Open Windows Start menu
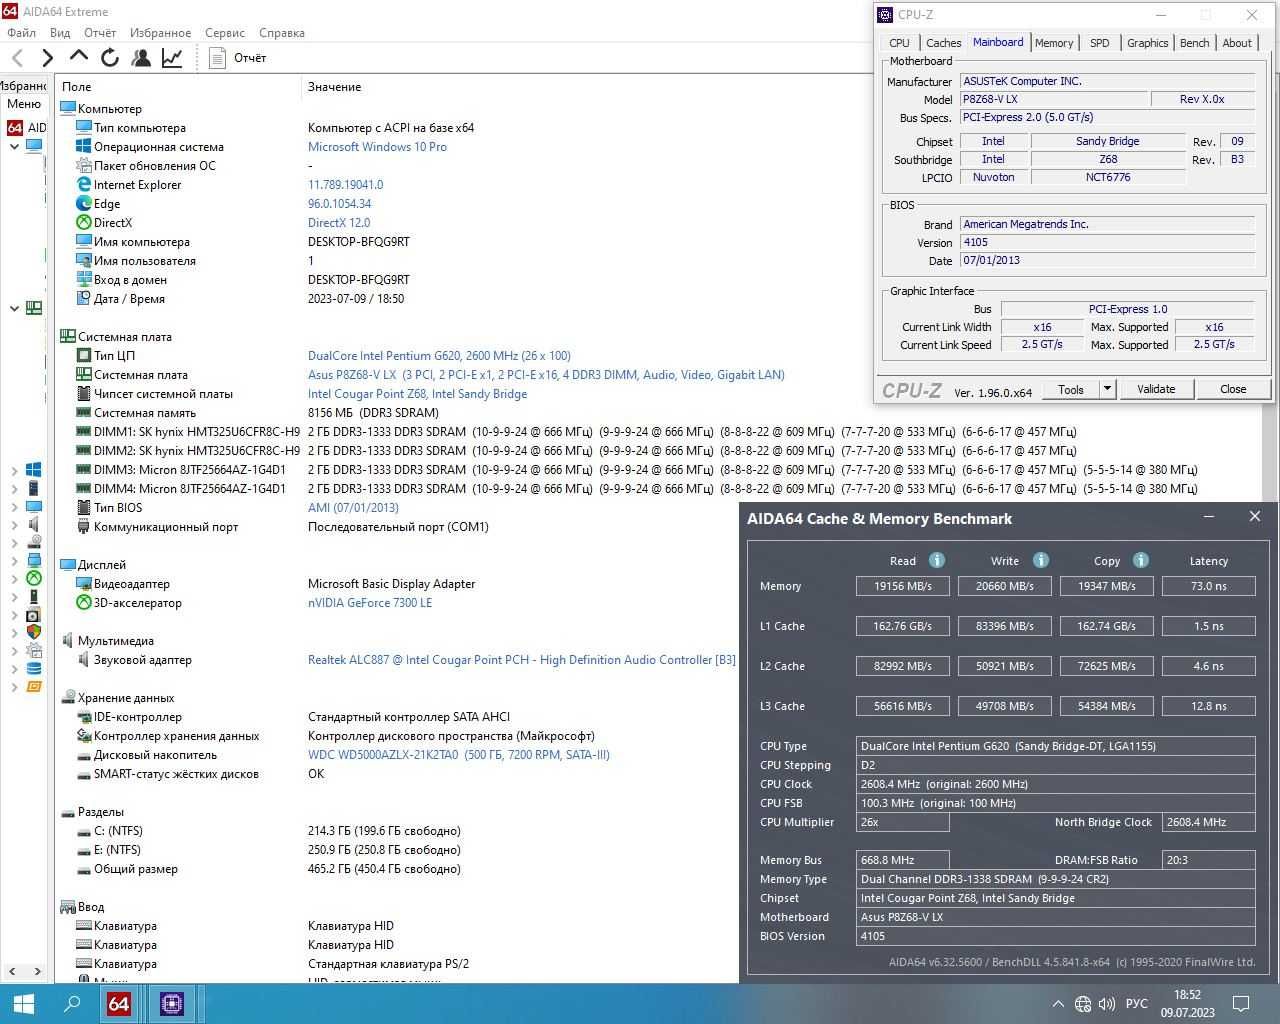Viewport: 1280px width, 1024px height. (x=24, y=1003)
